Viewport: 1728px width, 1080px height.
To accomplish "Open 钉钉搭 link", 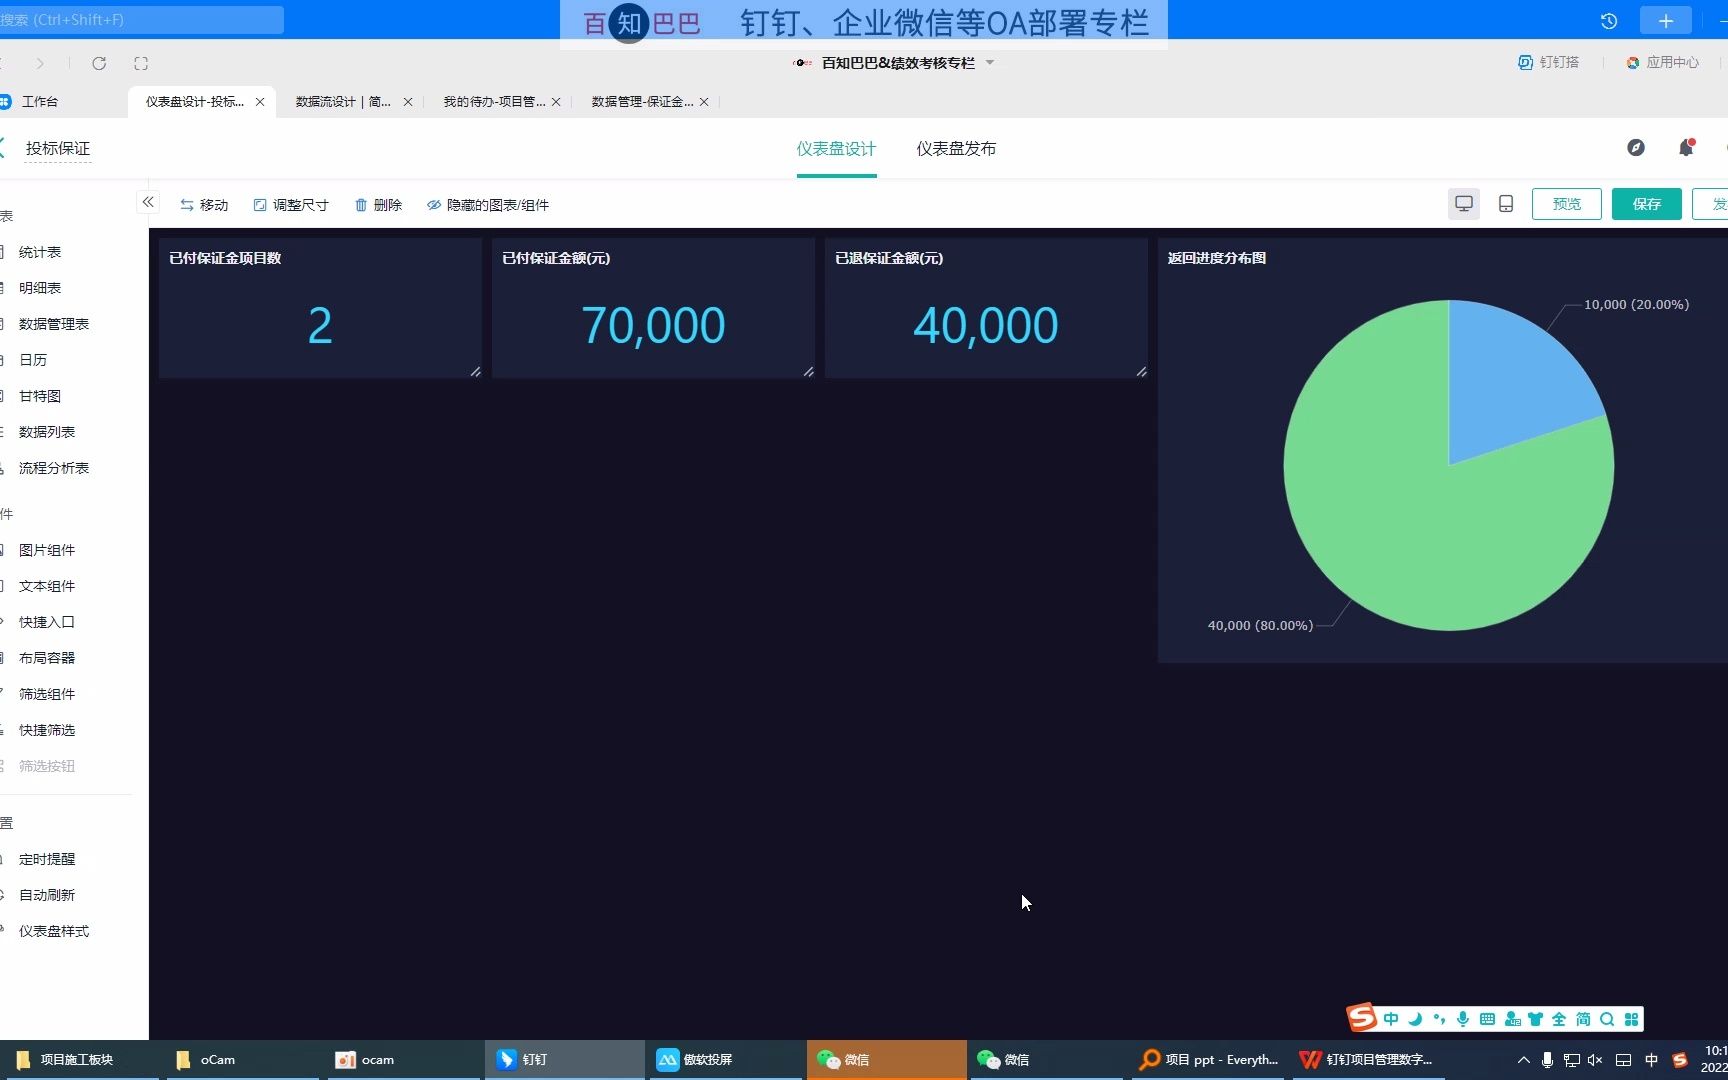I will tap(1548, 63).
